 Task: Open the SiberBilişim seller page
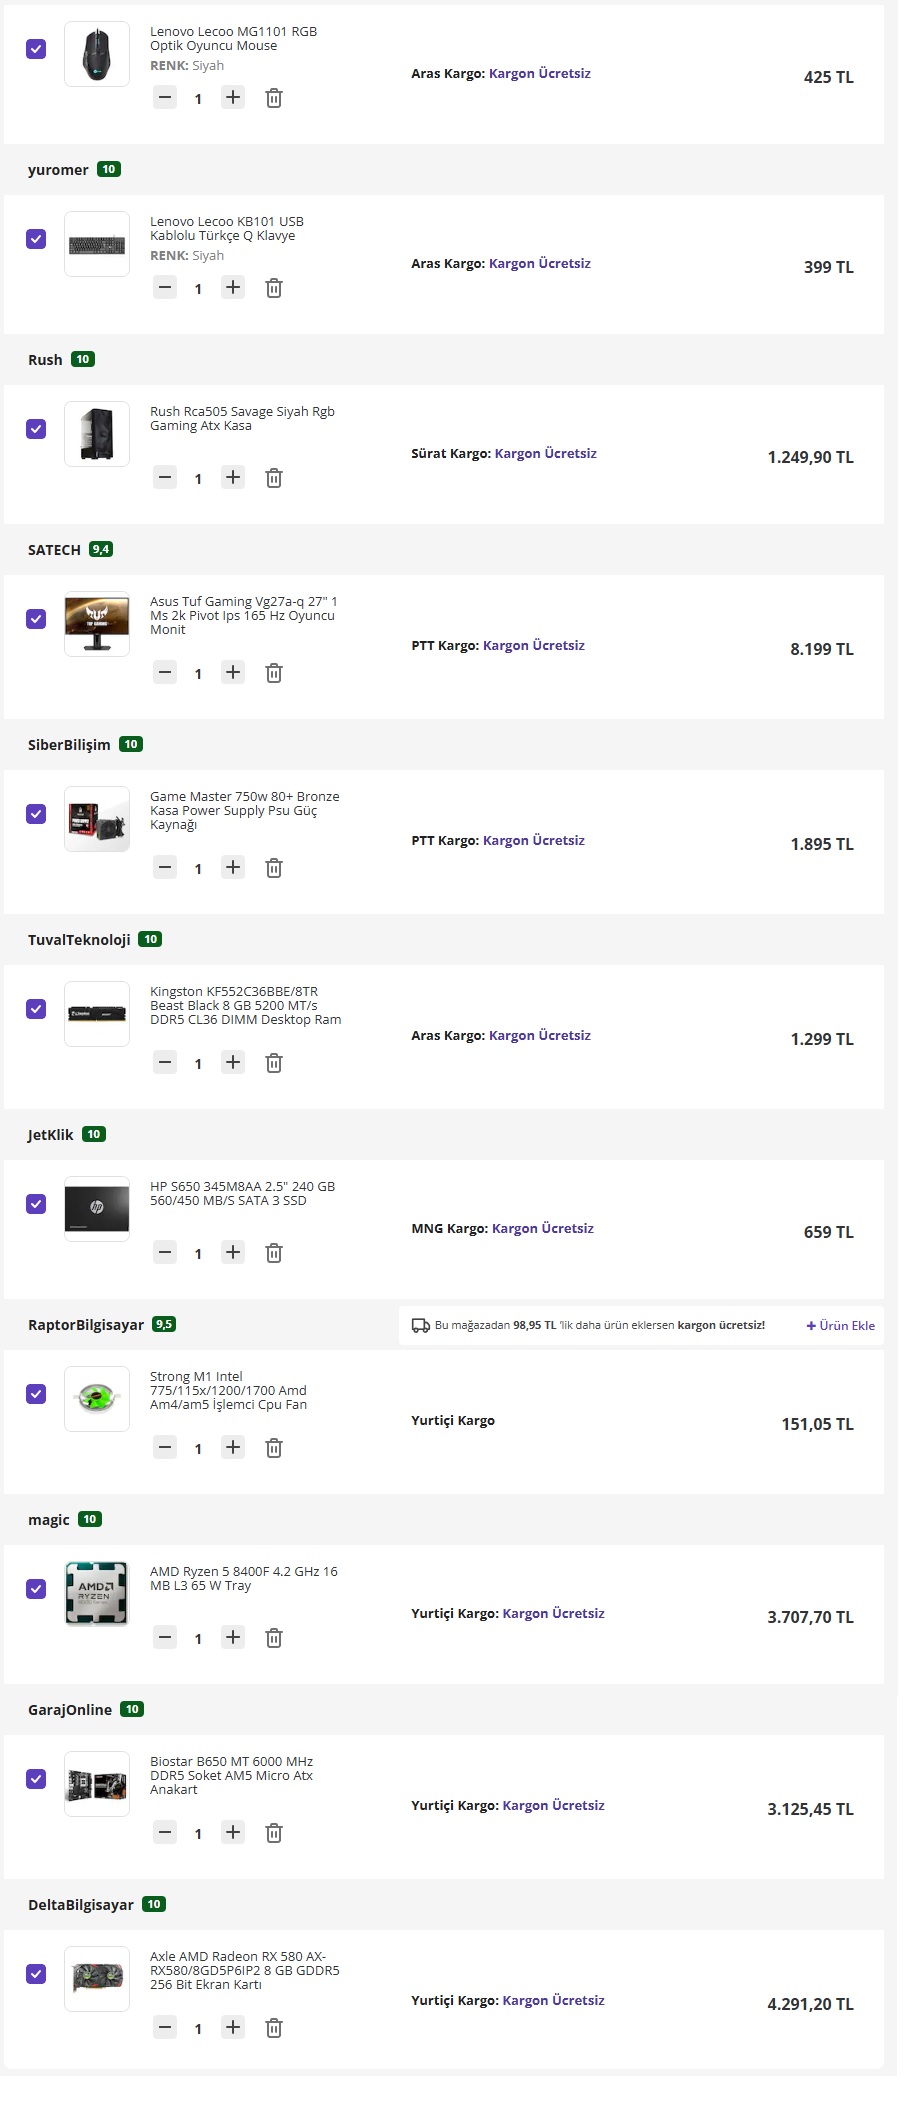pyautogui.click(x=69, y=745)
